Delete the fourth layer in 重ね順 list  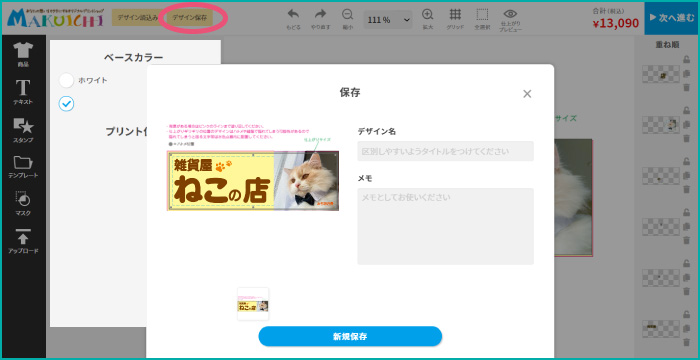click(x=686, y=240)
